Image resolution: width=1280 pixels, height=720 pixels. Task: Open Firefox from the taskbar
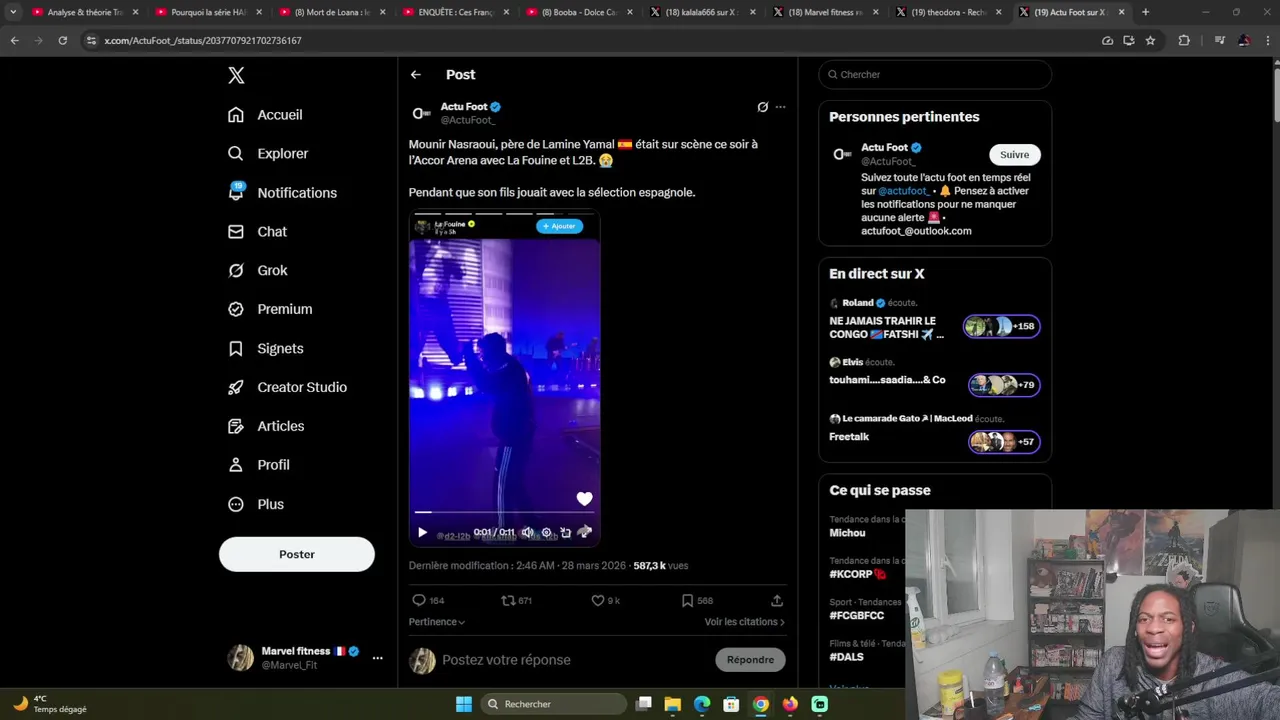[x=790, y=704]
